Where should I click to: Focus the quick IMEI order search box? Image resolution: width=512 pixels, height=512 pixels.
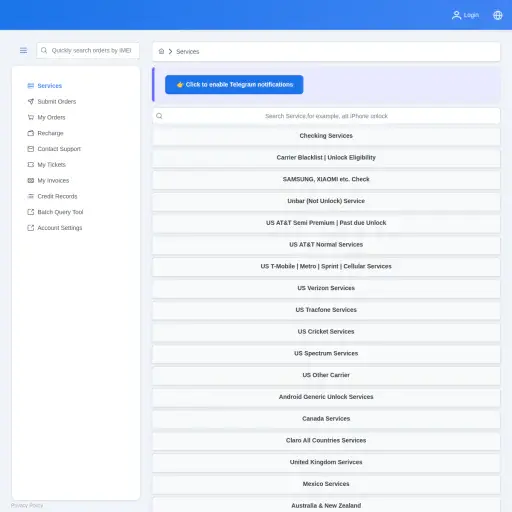coord(88,50)
